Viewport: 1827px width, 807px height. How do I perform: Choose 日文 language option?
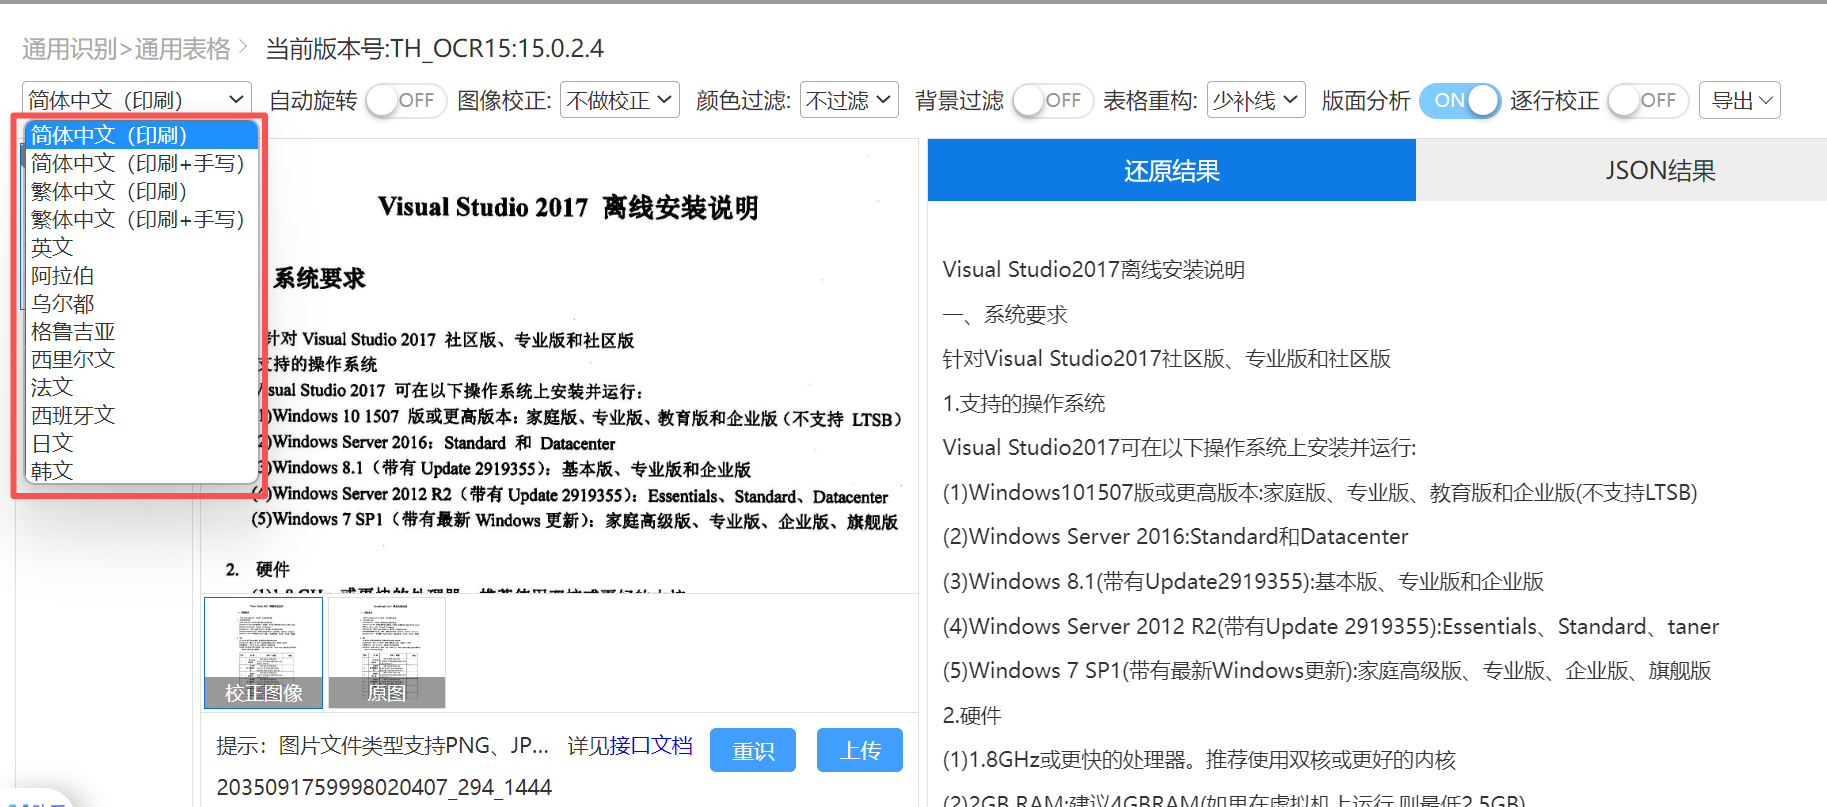[142, 443]
